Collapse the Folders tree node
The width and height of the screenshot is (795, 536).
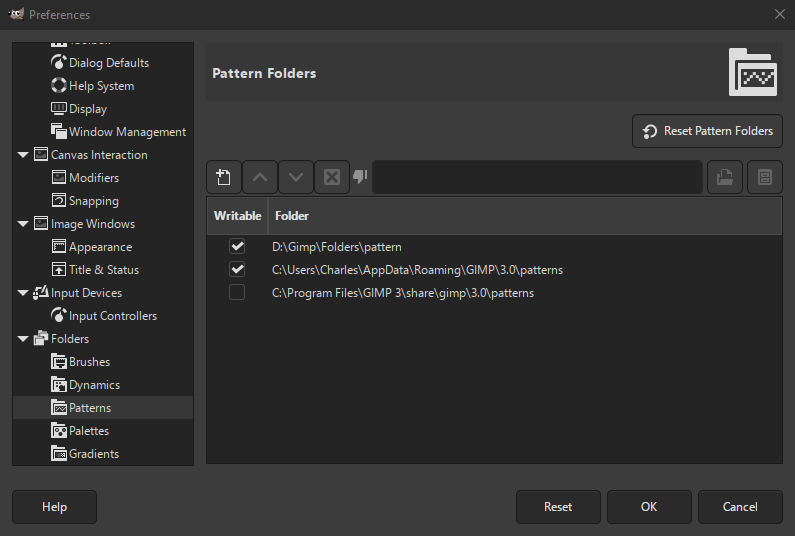[x=23, y=339]
